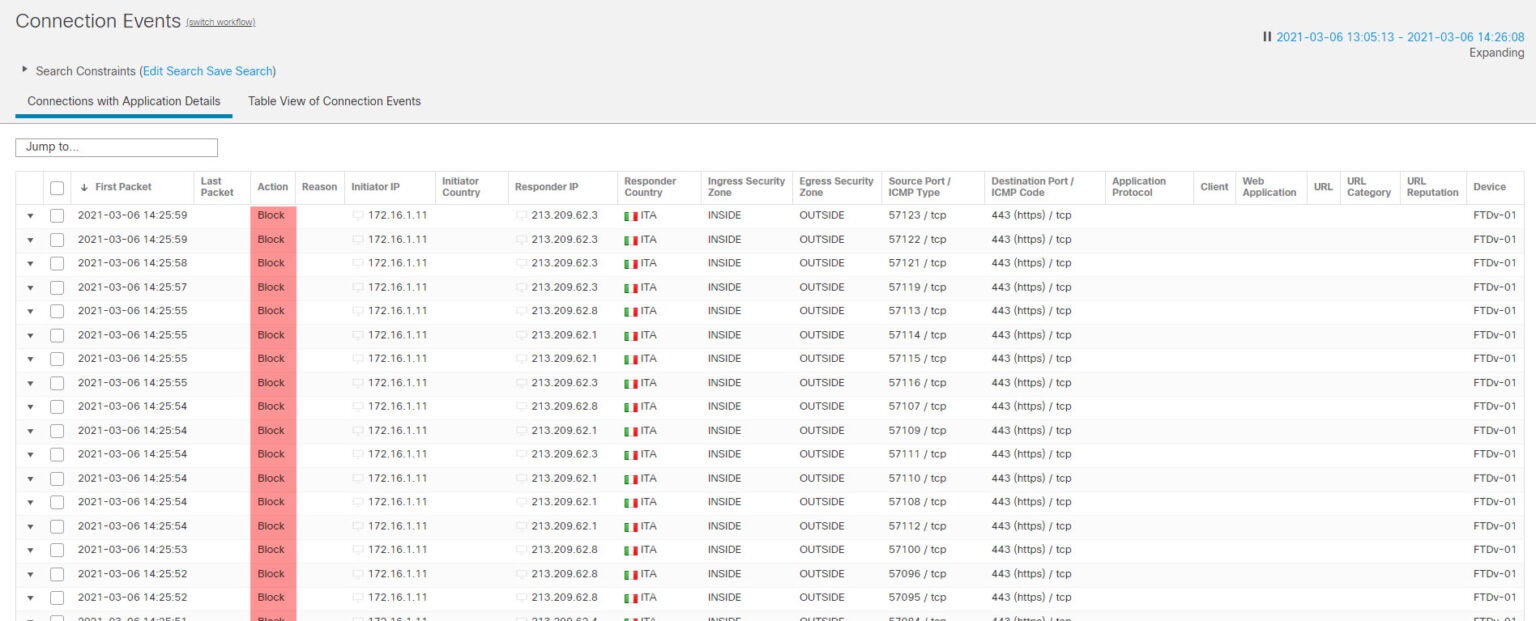1536x621 pixels.
Task: Sort by the Action column header
Action: (272, 187)
